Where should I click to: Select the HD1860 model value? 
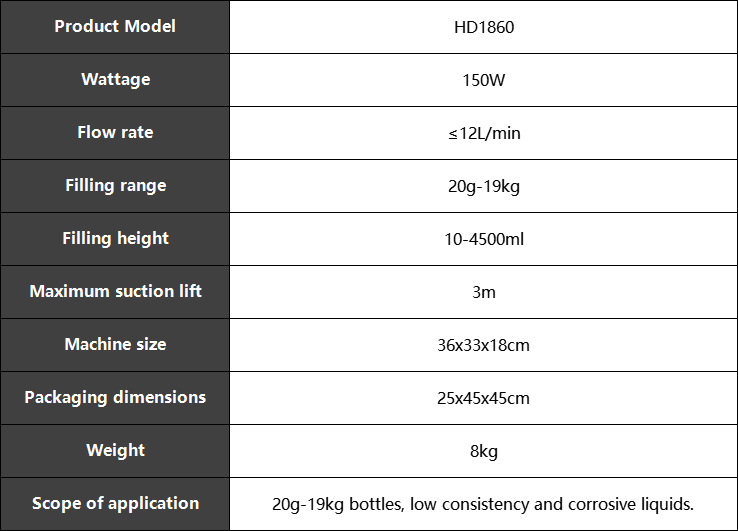[x=484, y=27]
